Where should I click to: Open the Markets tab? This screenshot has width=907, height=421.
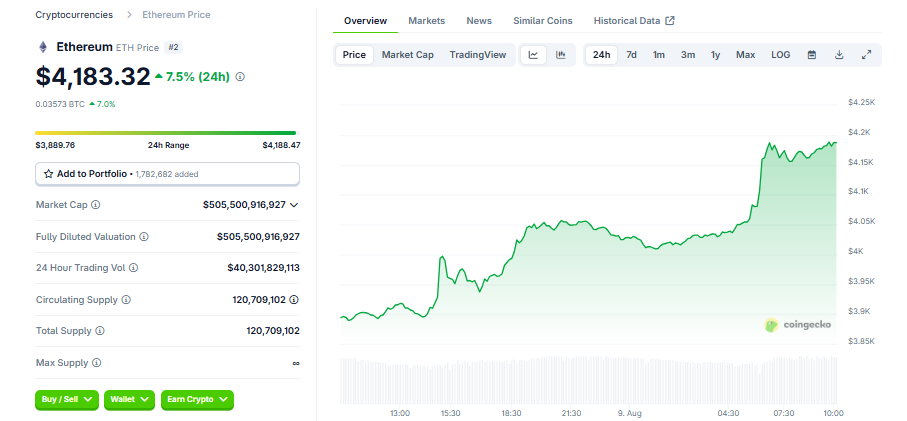point(427,21)
